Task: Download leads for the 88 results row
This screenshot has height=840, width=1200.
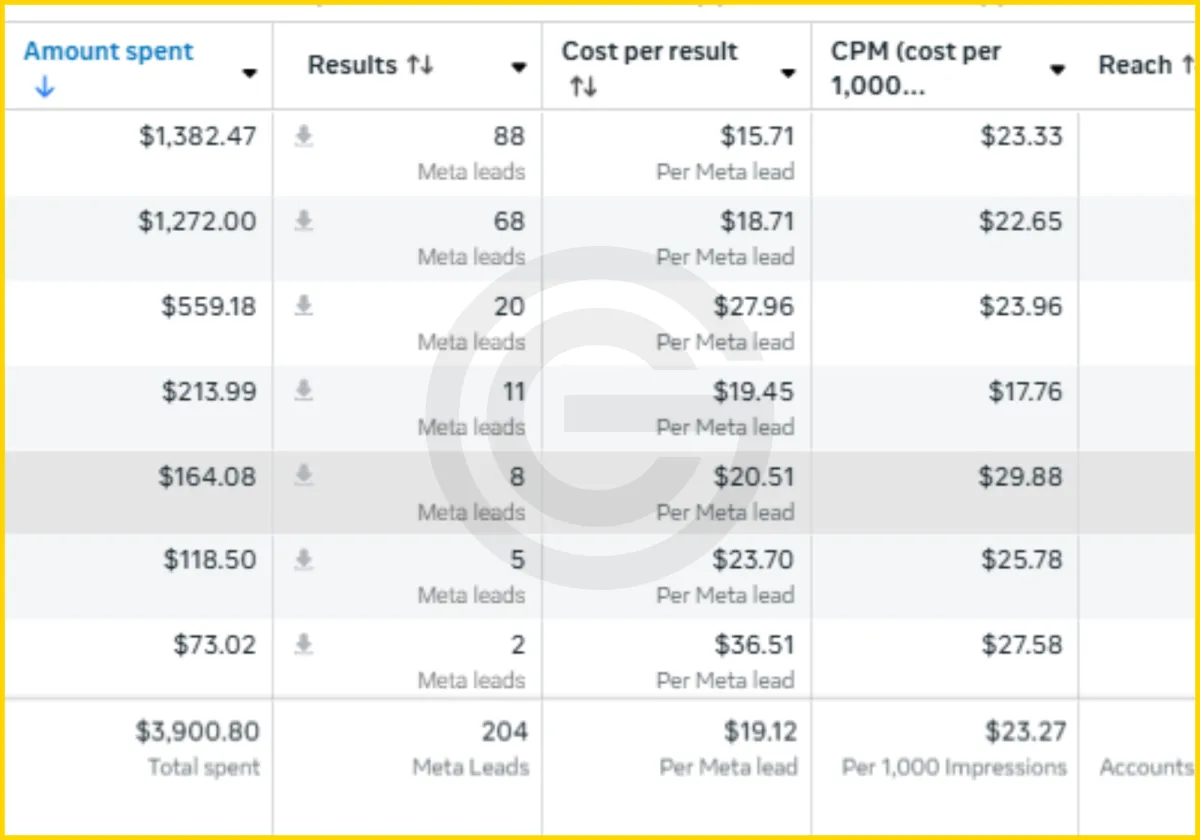Action: coord(304,137)
